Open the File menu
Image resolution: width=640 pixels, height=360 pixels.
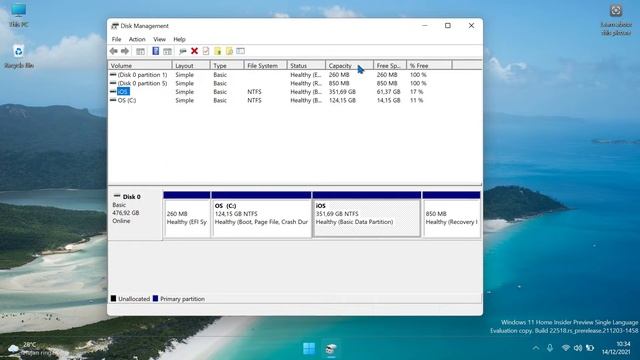[x=116, y=39]
